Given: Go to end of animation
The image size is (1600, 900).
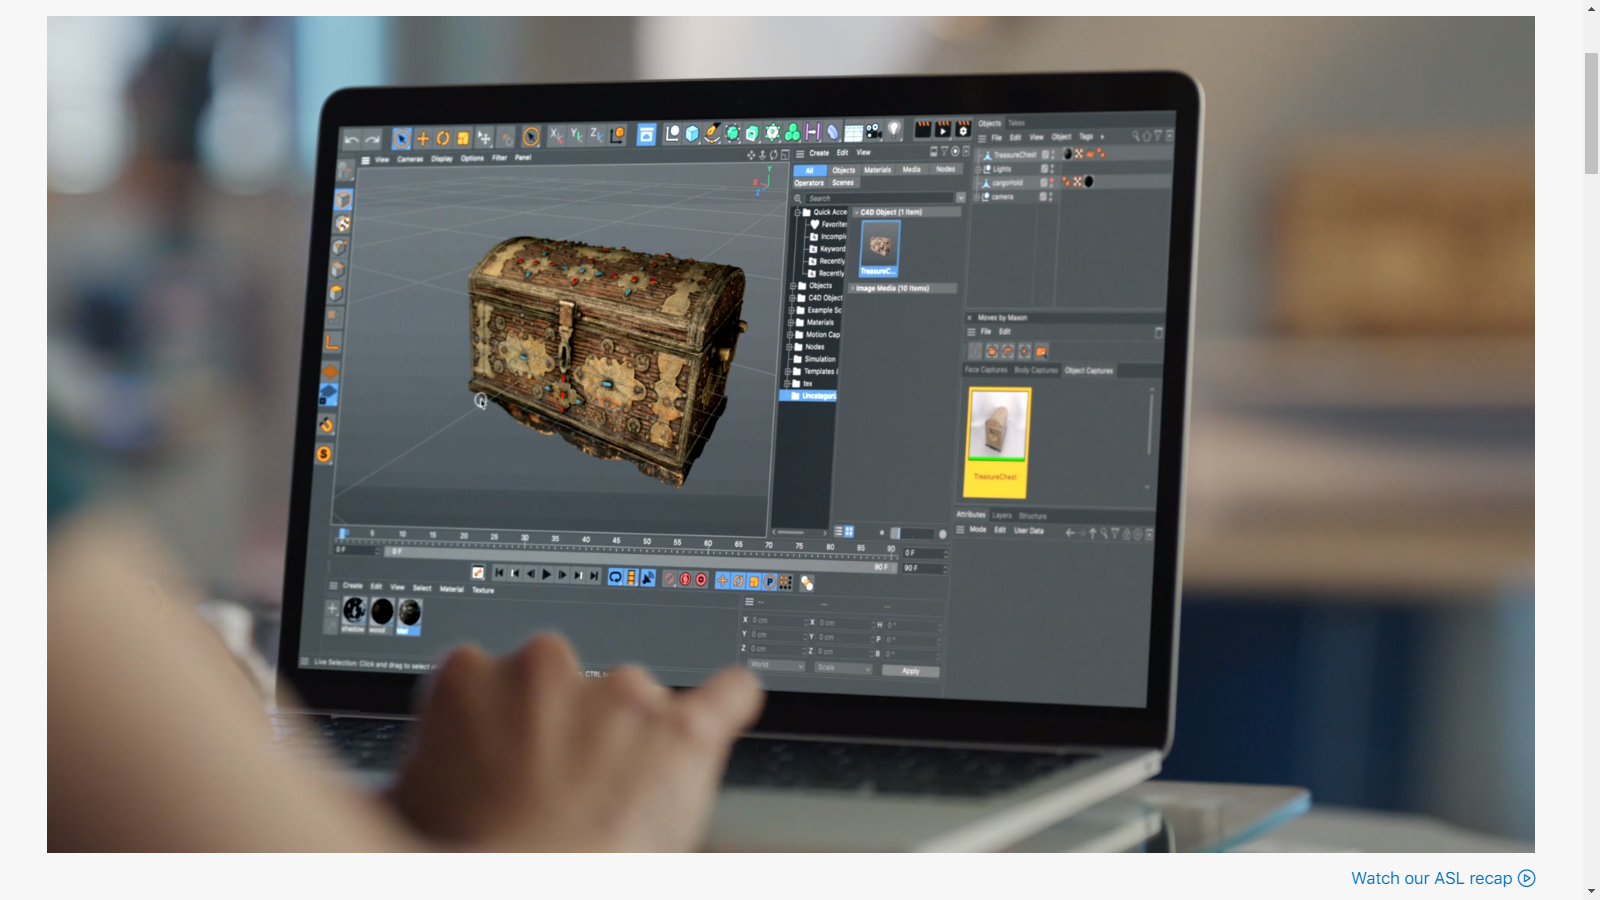Looking at the screenshot, I should [x=594, y=576].
